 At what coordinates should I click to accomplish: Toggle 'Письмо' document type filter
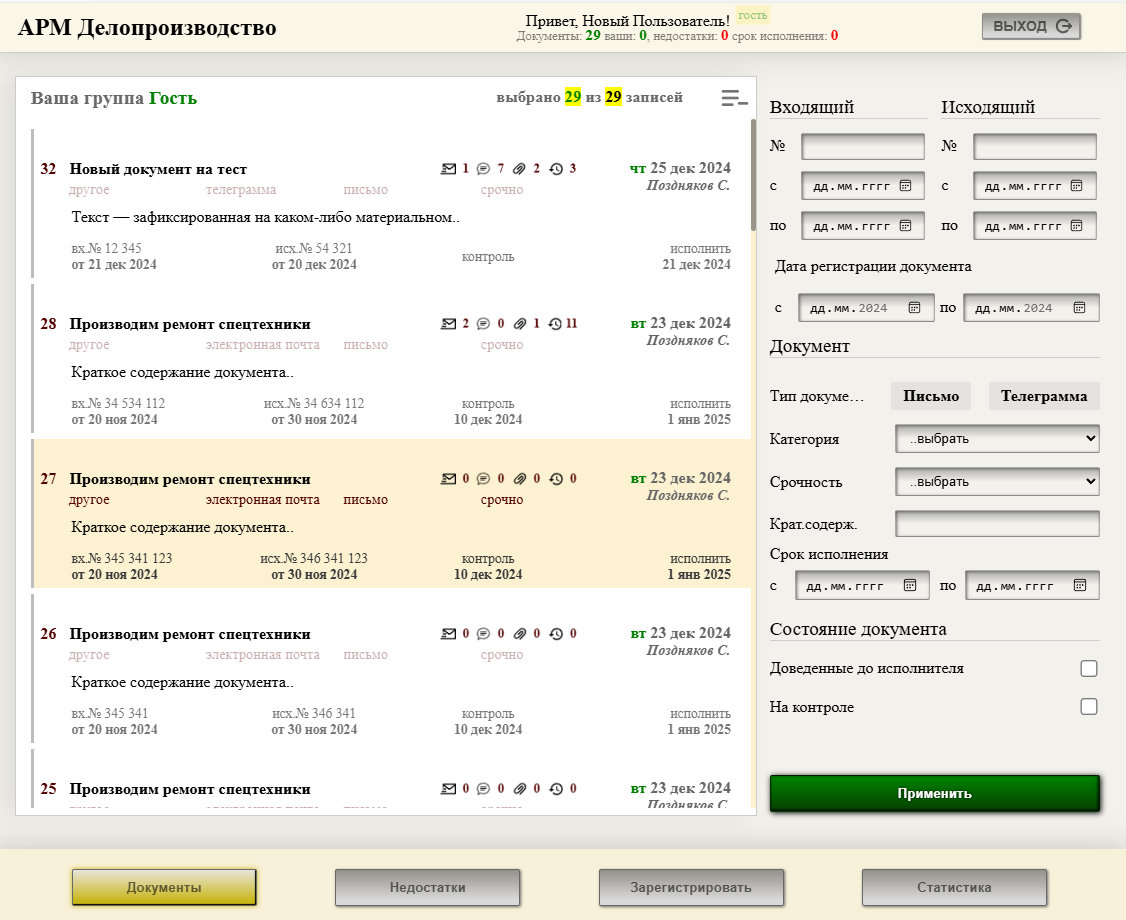coord(931,396)
